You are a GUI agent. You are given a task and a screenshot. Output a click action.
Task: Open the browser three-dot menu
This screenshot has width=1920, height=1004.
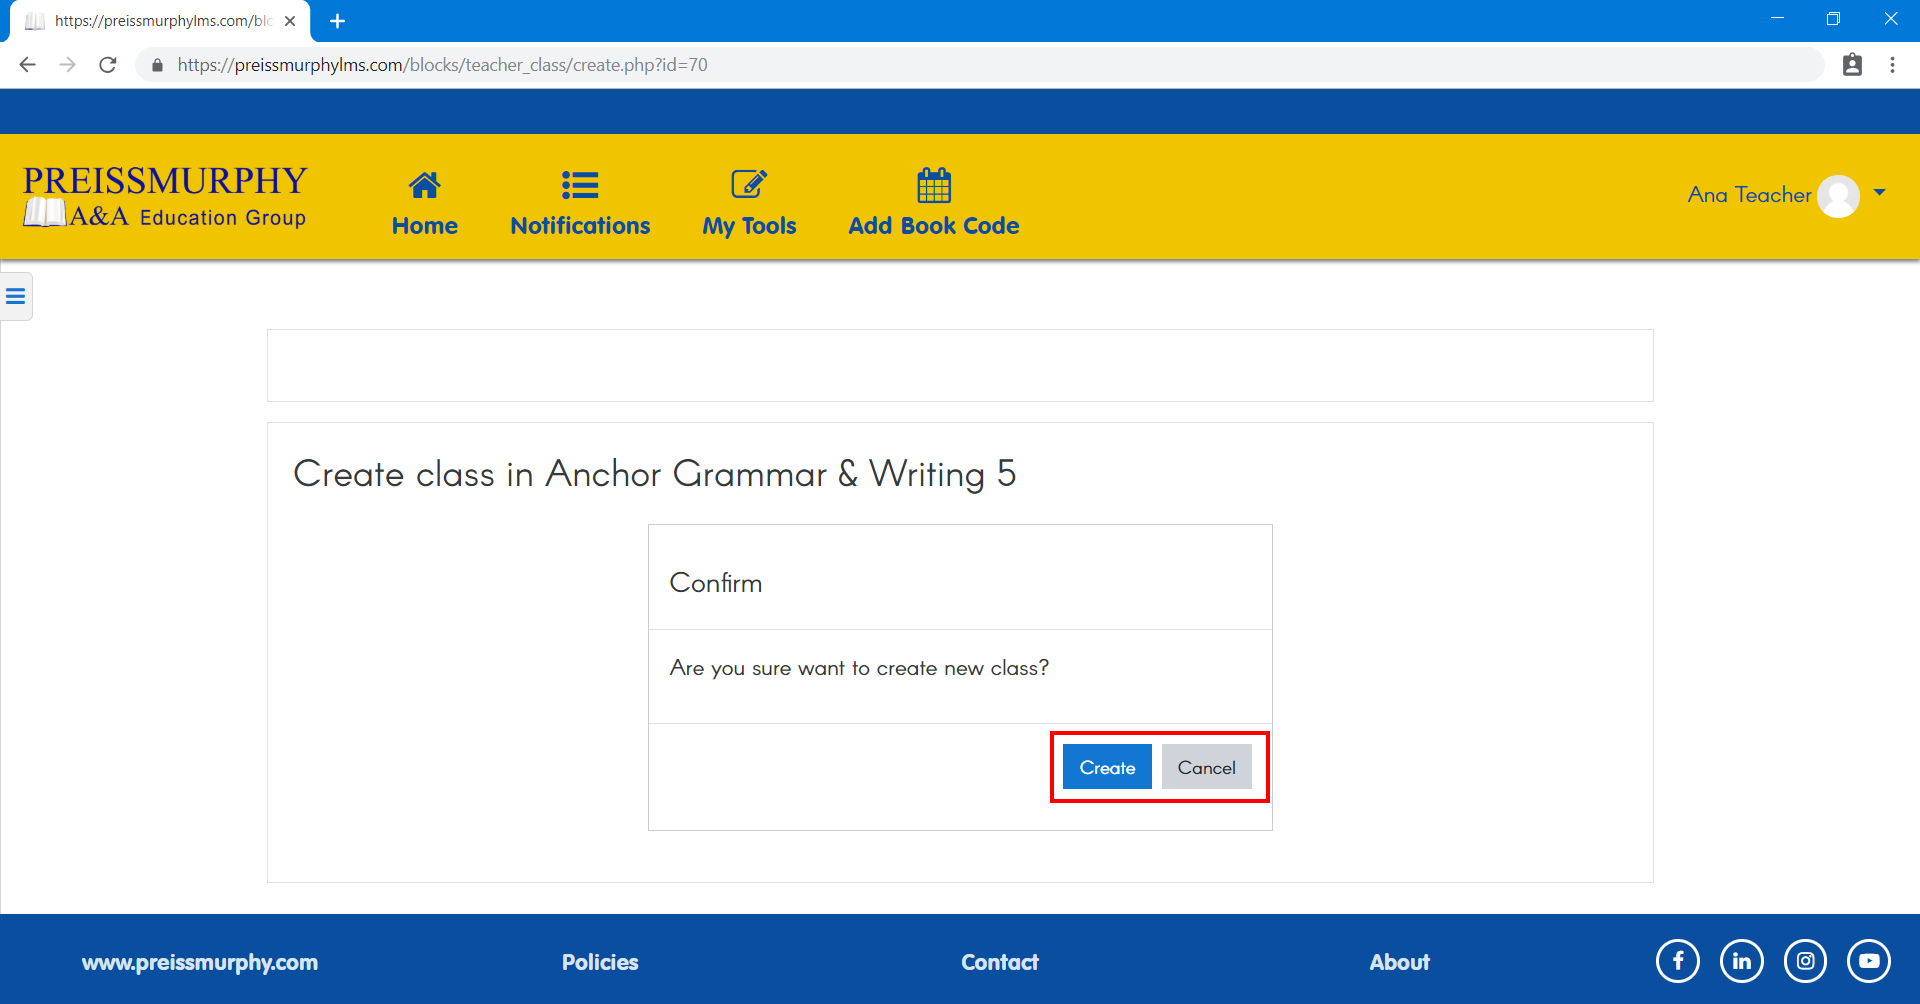tap(1892, 65)
